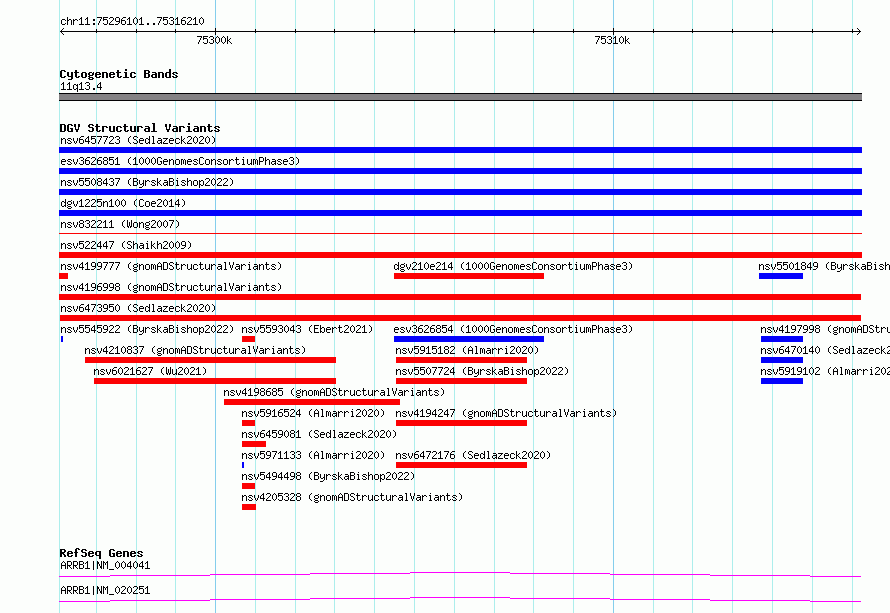The height and width of the screenshot is (613, 890).
Task: Click the DGV Structural Variants track title
Action: (140, 128)
